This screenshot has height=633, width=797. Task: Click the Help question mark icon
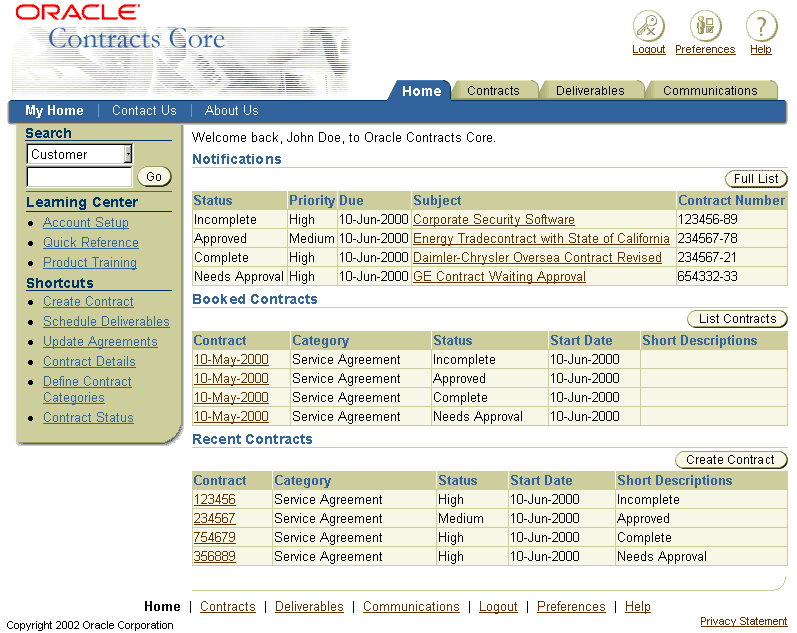[761, 26]
